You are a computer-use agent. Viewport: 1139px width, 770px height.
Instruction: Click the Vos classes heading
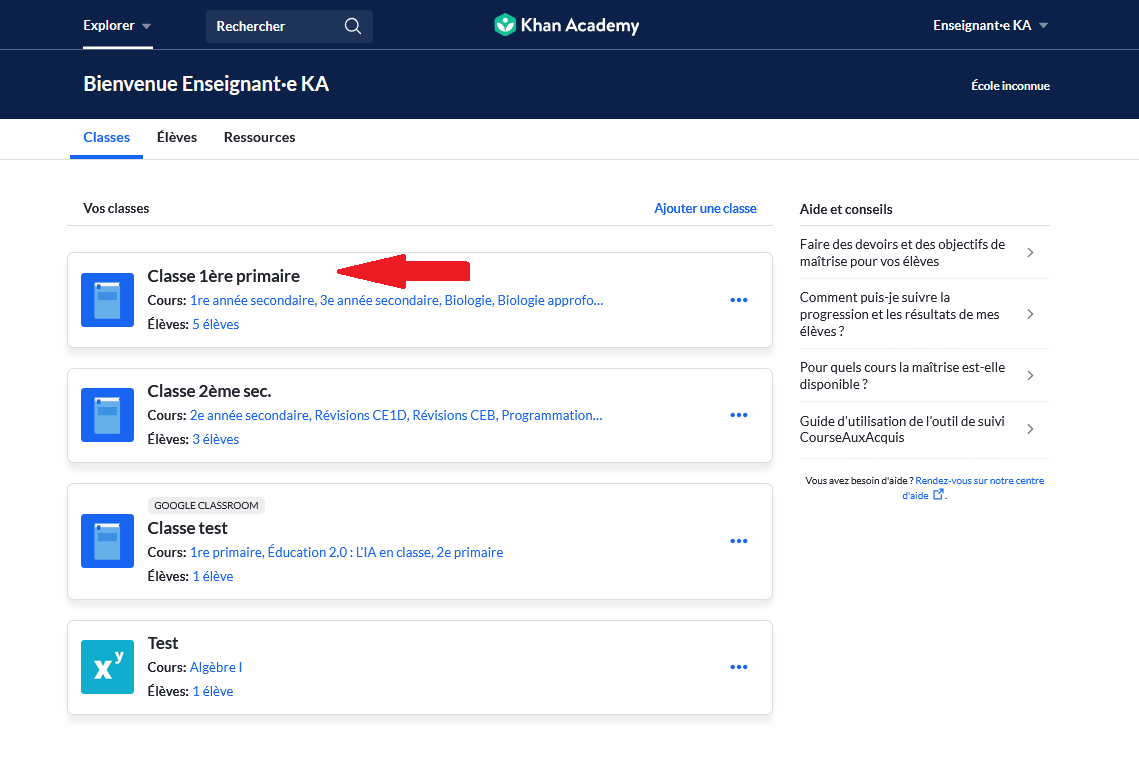click(x=116, y=208)
